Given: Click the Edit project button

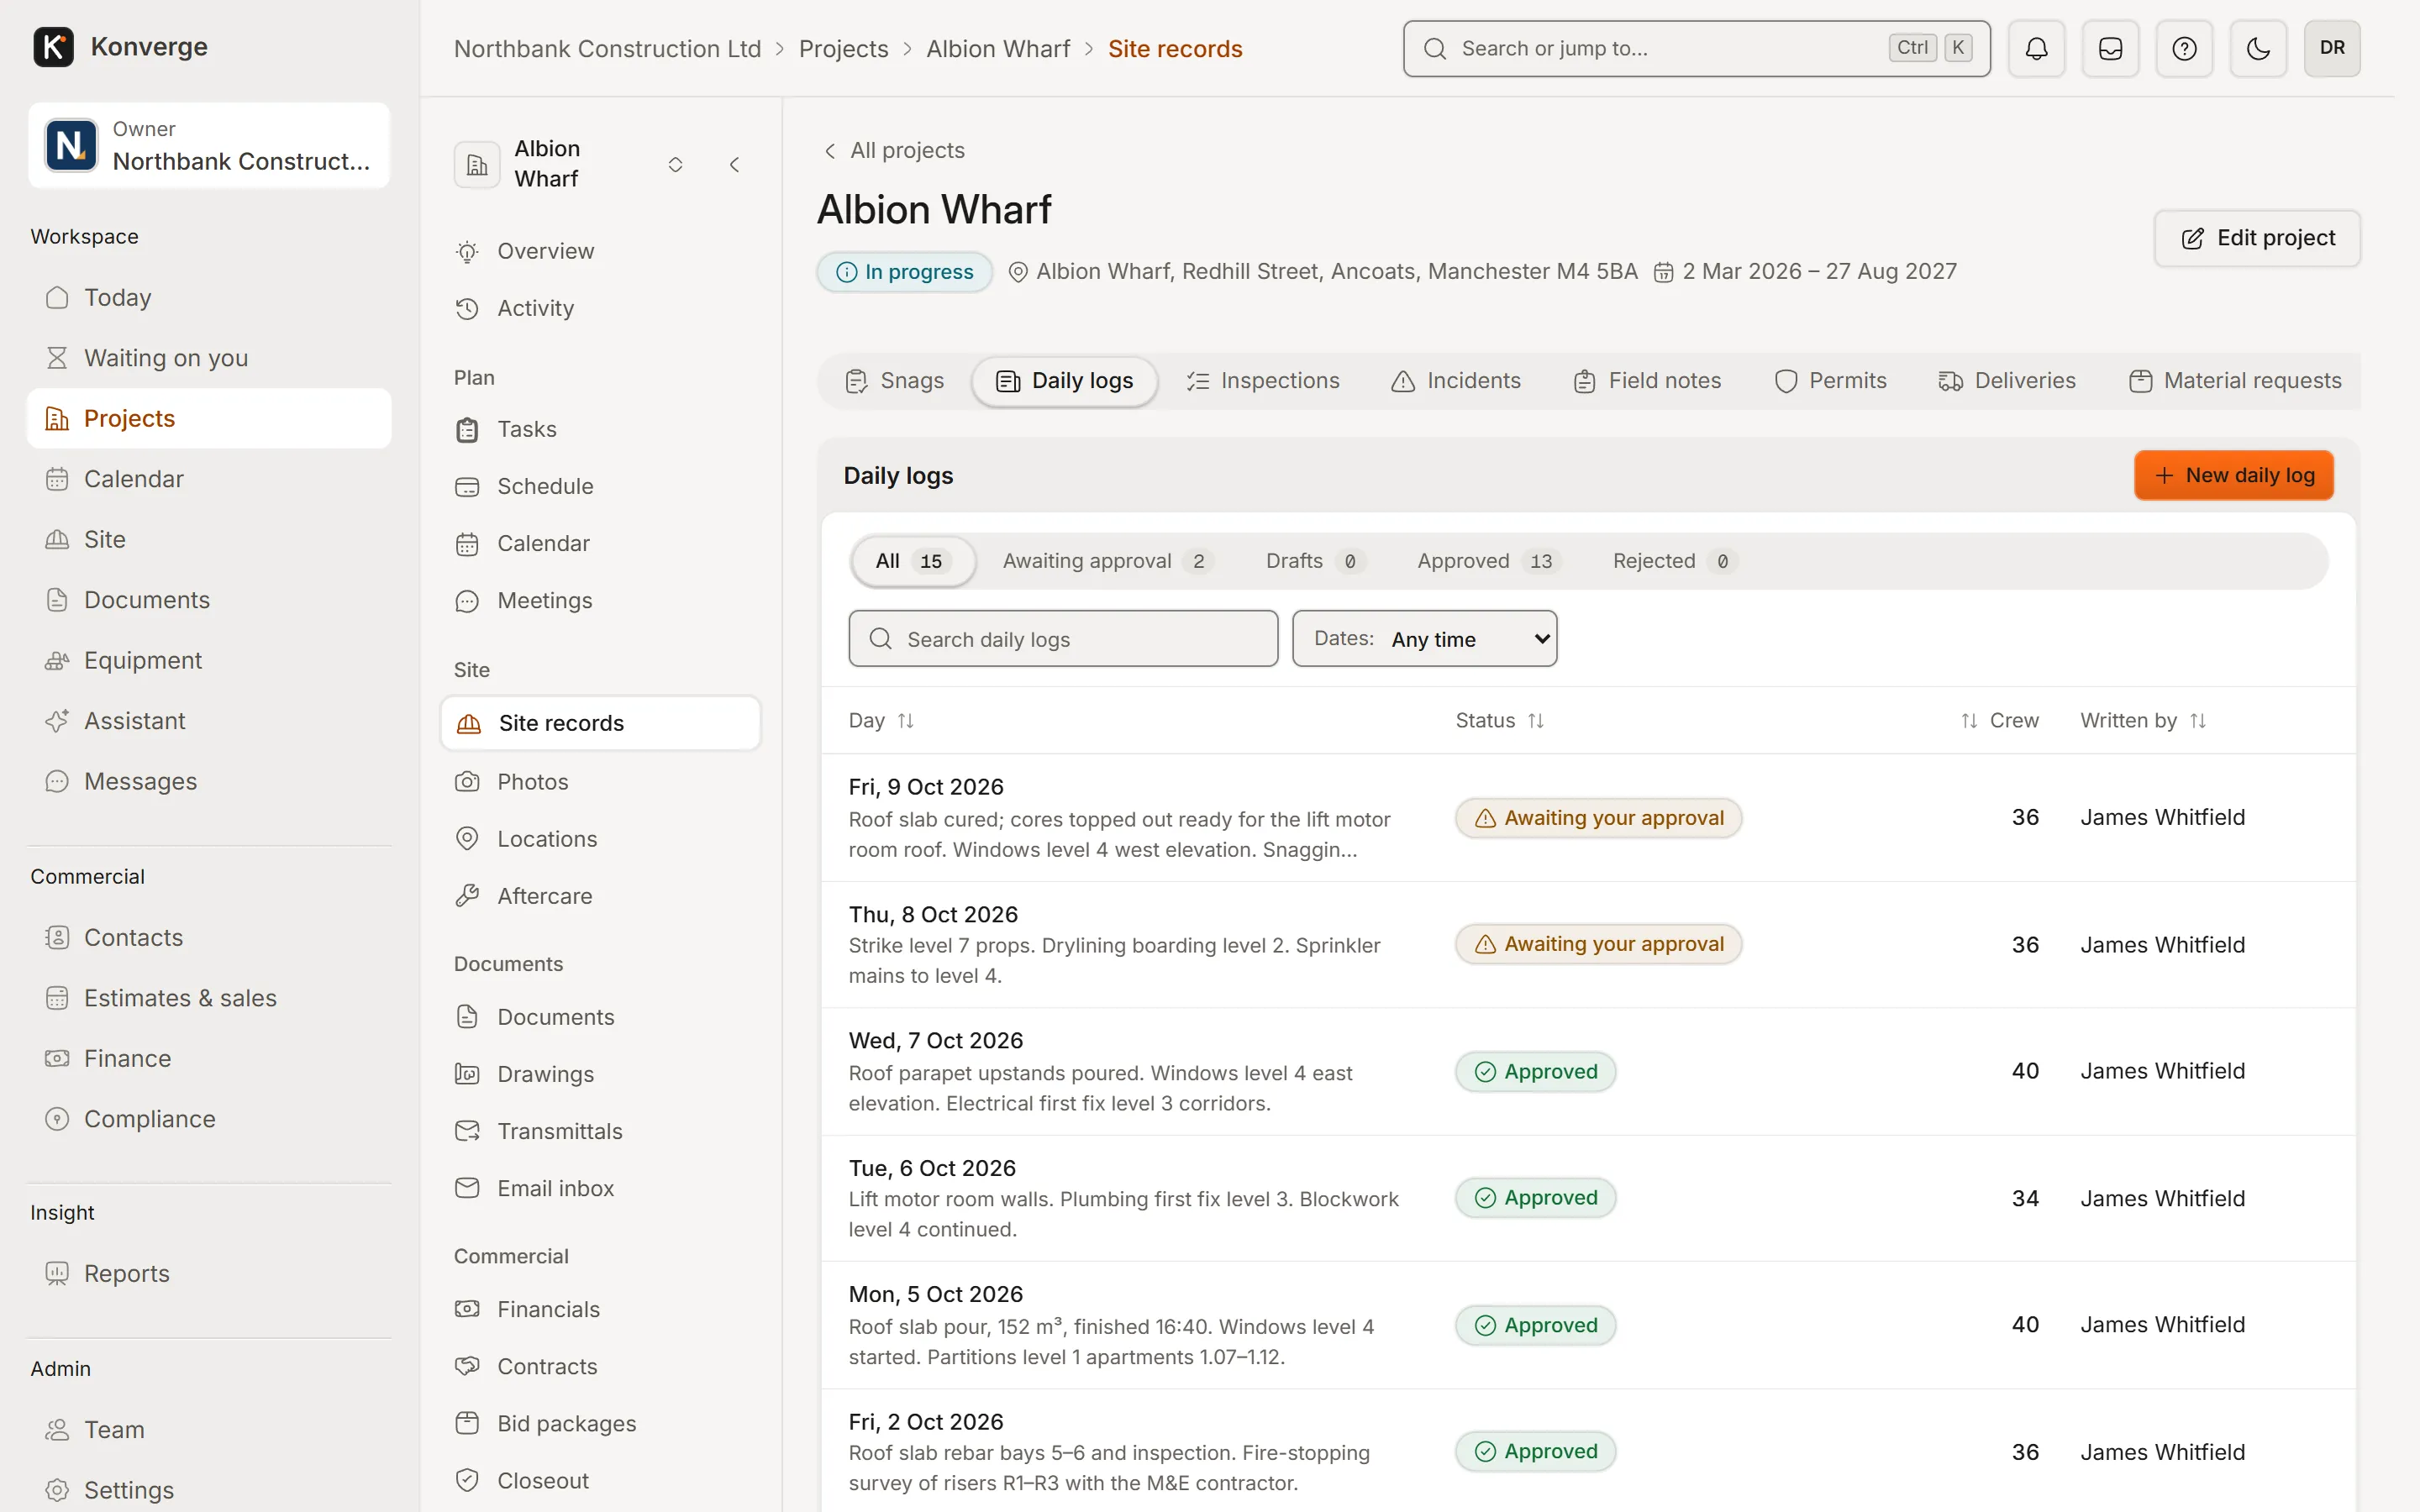Looking at the screenshot, I should [x=2257, y=238].
